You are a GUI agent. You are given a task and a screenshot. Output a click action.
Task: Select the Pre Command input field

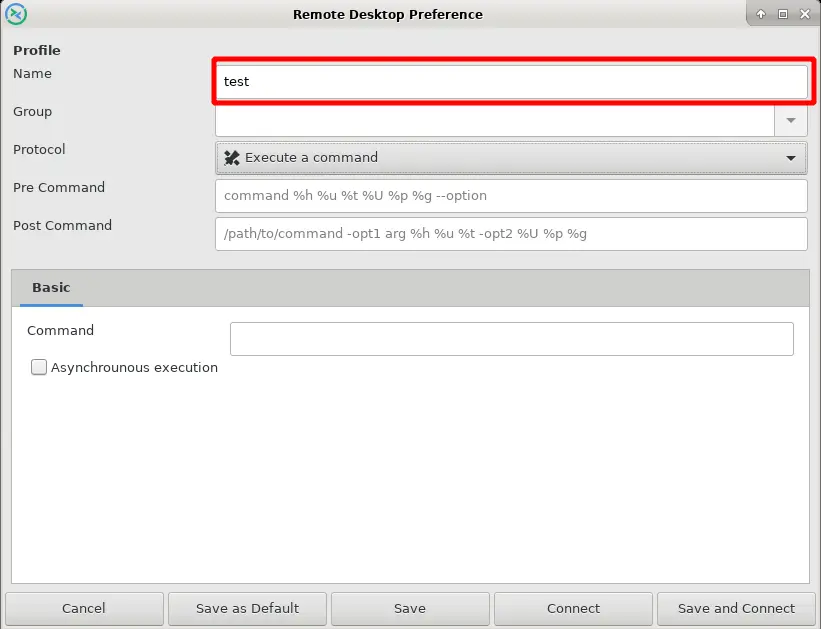coord(510,196)
